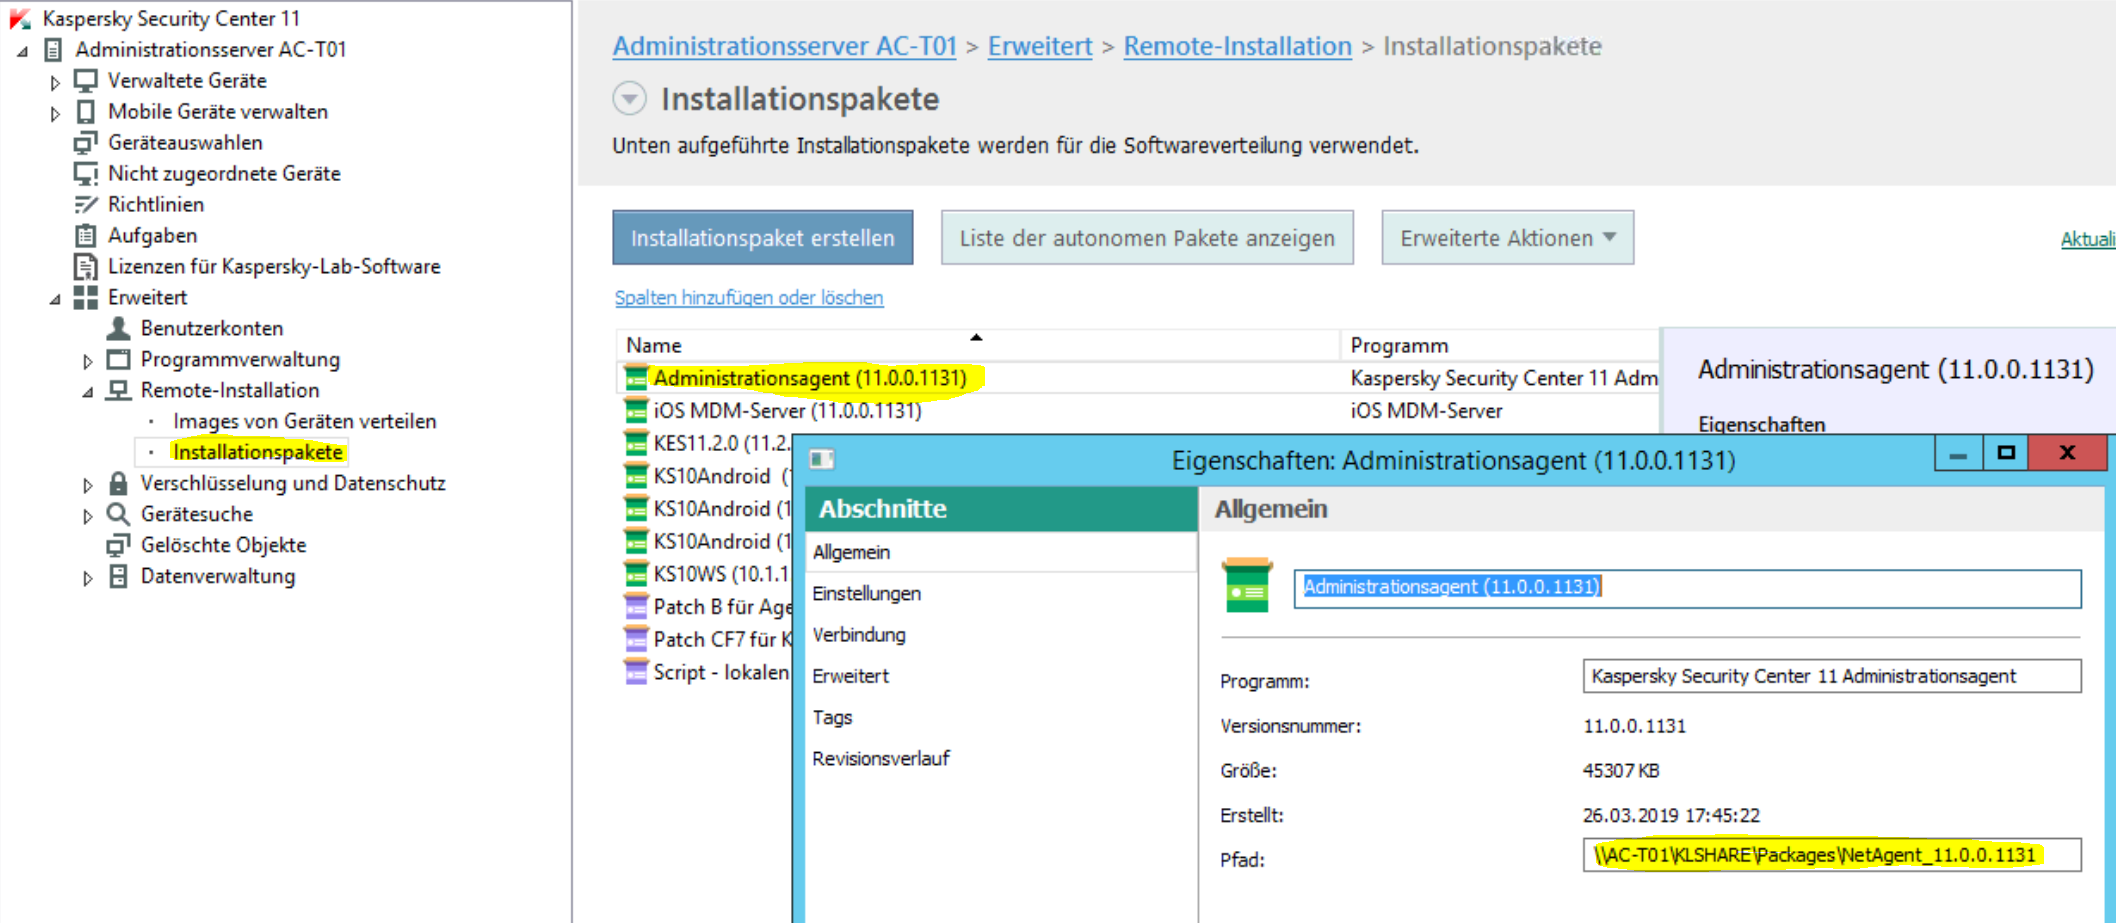Click the Richtlinien icon in tree
Screen dimensions: 2116x923
pyautogui.click(x=86, y=204)
